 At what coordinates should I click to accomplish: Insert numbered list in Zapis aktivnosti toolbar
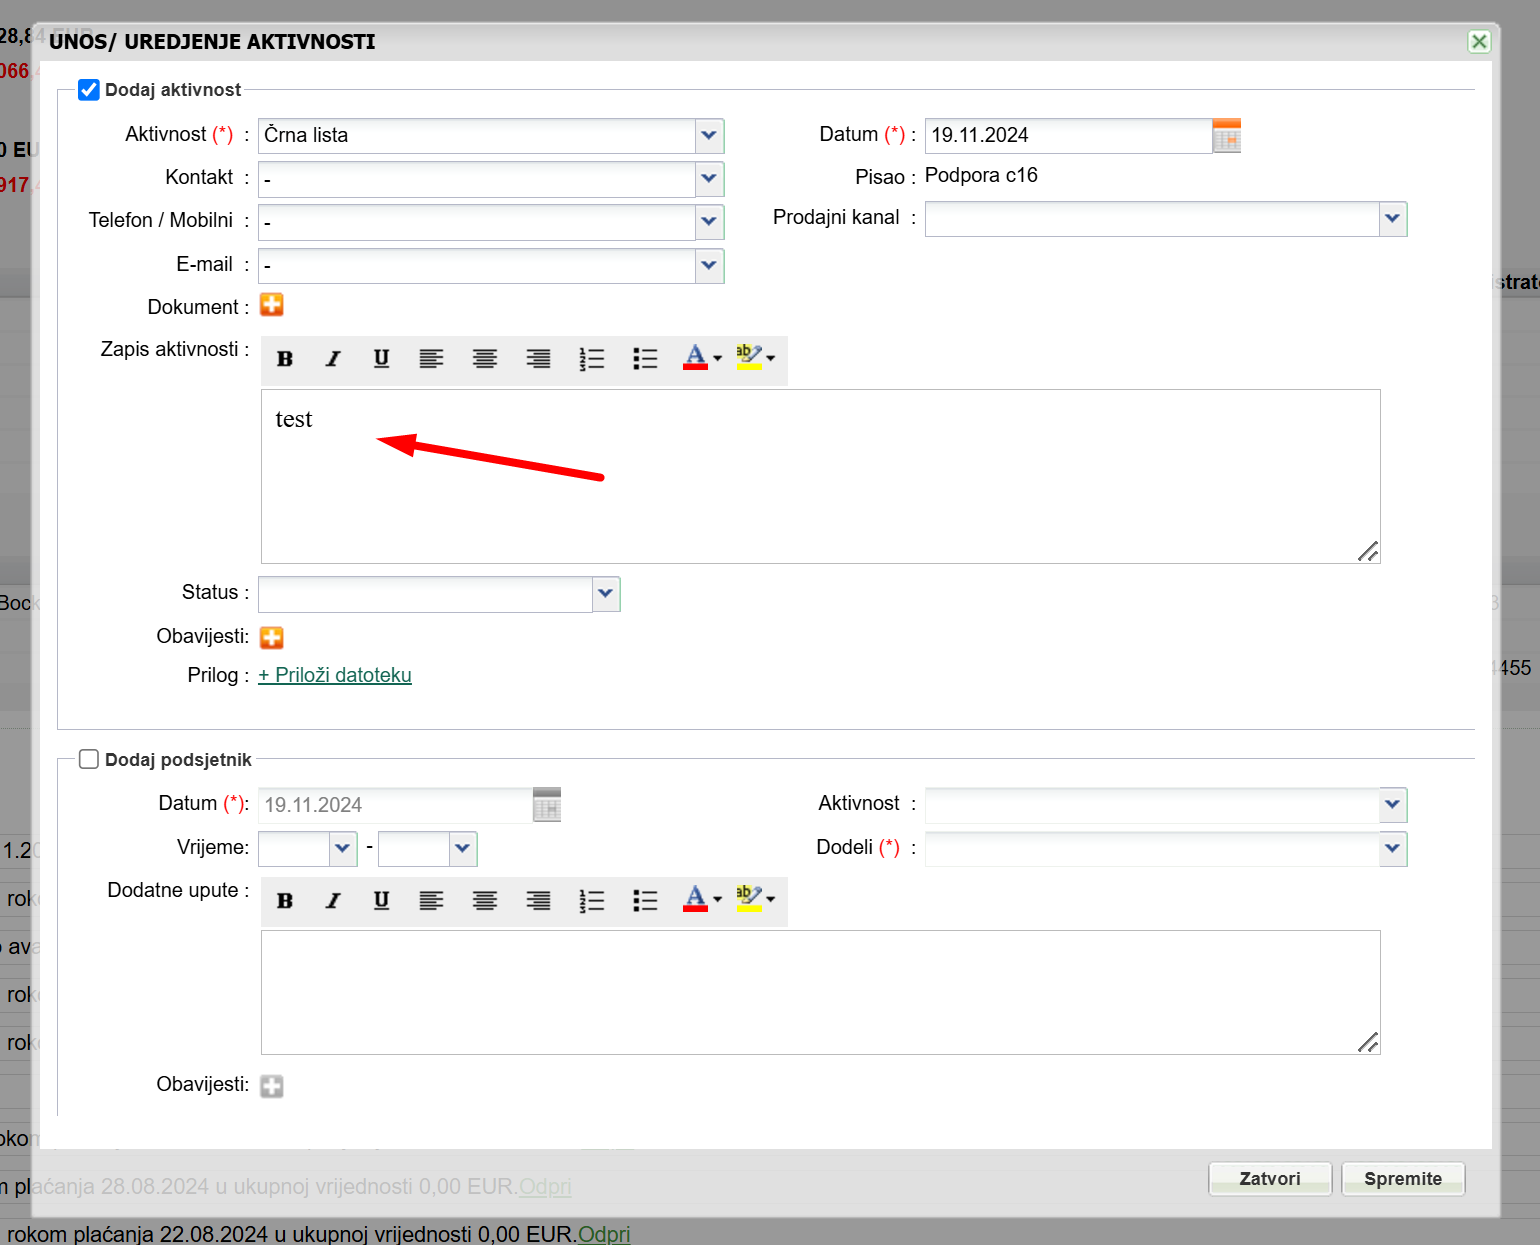click(x=592, y=359)
